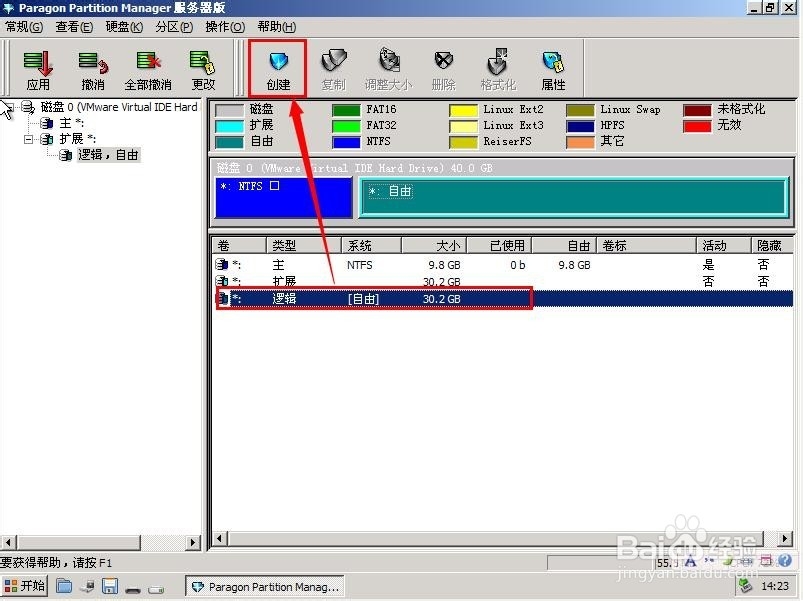Screen dimensions: 803x601
Task: Open the 操作(O) menu
Action: click(x=225, y=27)
